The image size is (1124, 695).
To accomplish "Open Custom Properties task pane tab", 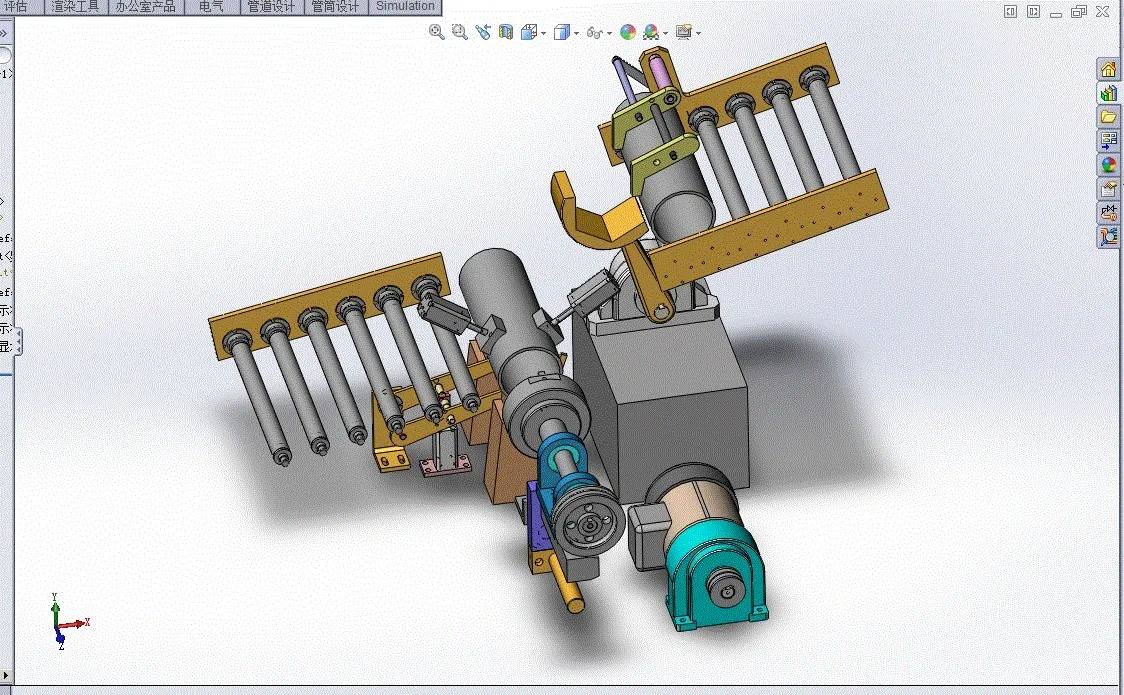I will pyautogui.click(x=1108, y=188).
